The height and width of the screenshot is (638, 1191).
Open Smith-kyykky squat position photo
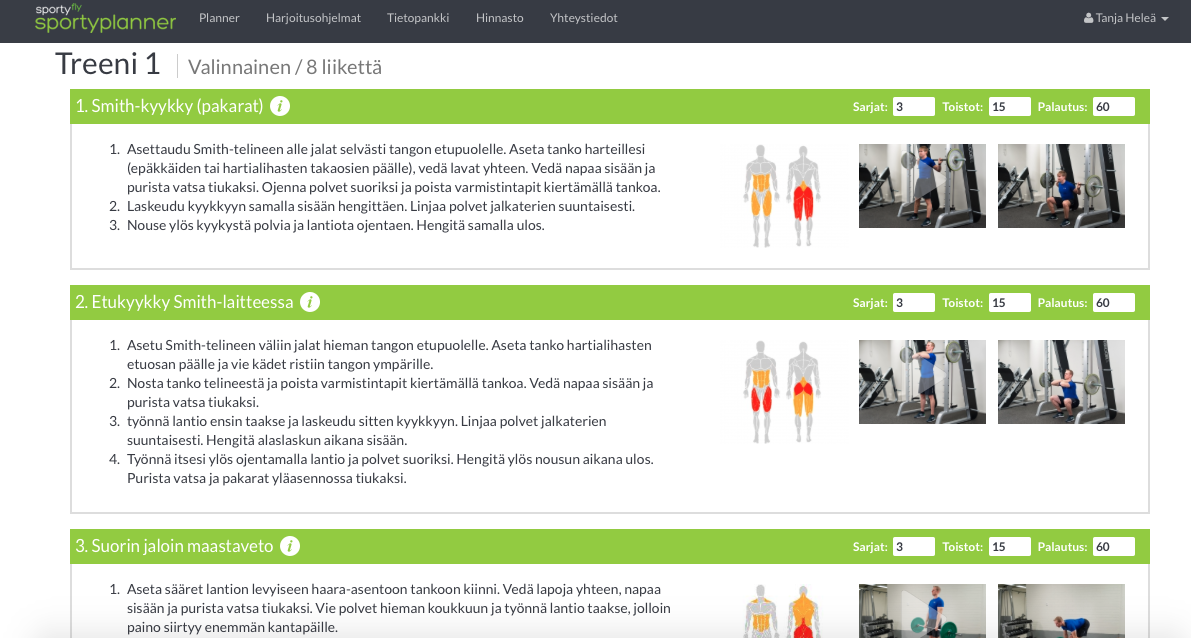click(1061, 186)
